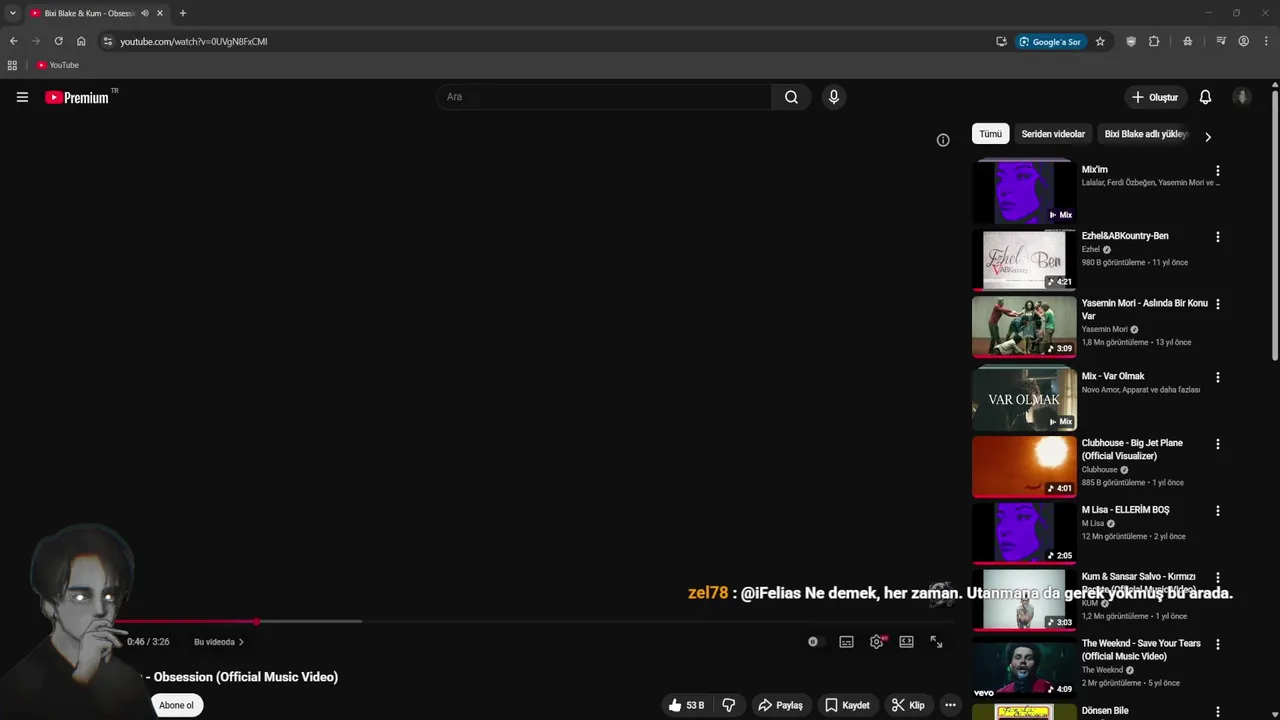Open the notifications bell
1280x720 pixels.
click(1205, 97)
